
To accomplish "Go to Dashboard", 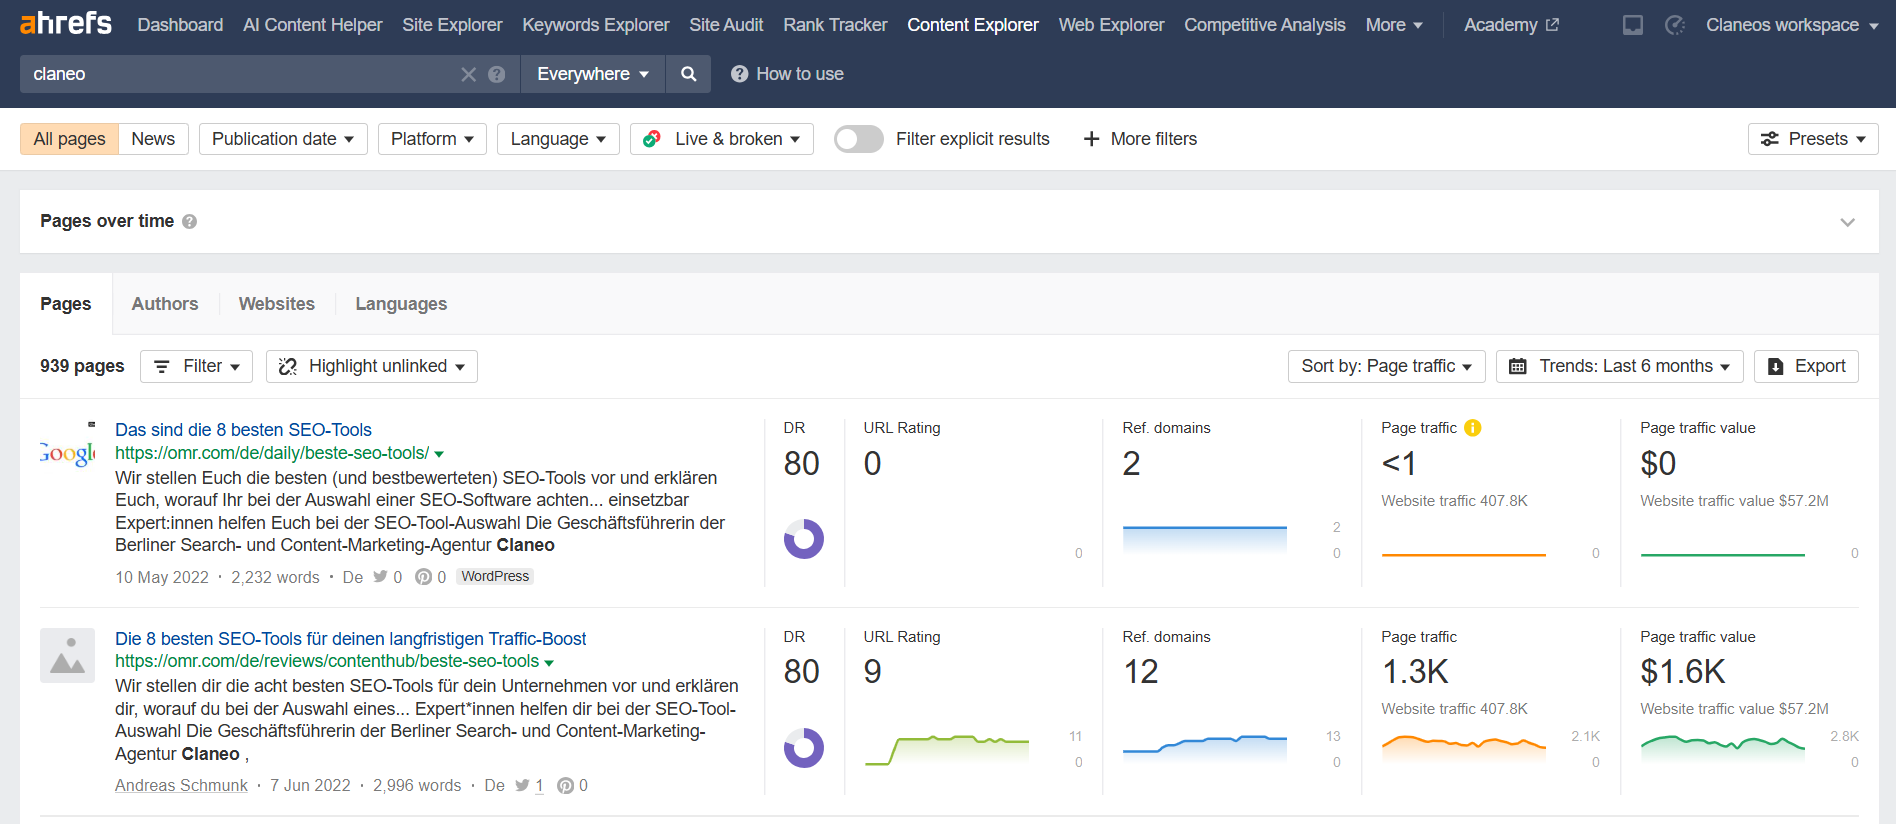I will click(x=180, y=25).
